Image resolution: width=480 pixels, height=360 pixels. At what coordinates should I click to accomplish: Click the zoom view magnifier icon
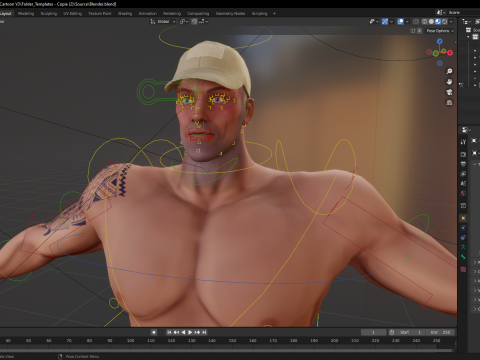(449, 71)
